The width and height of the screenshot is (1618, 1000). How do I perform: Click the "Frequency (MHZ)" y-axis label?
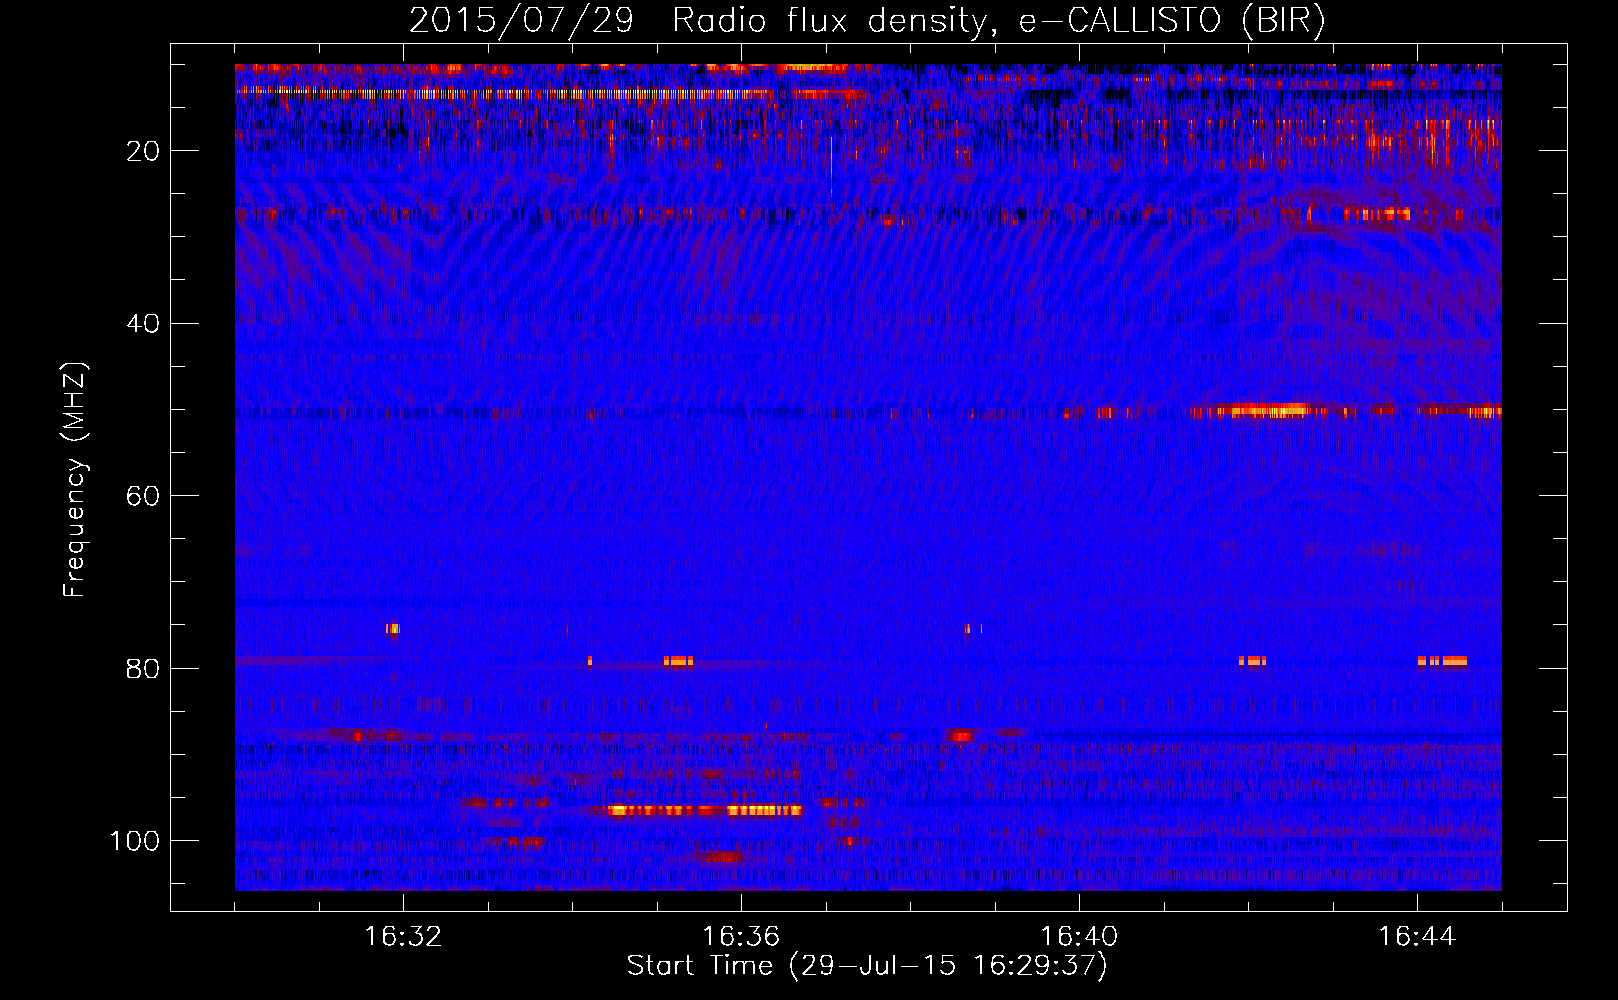tap(75, 480)
